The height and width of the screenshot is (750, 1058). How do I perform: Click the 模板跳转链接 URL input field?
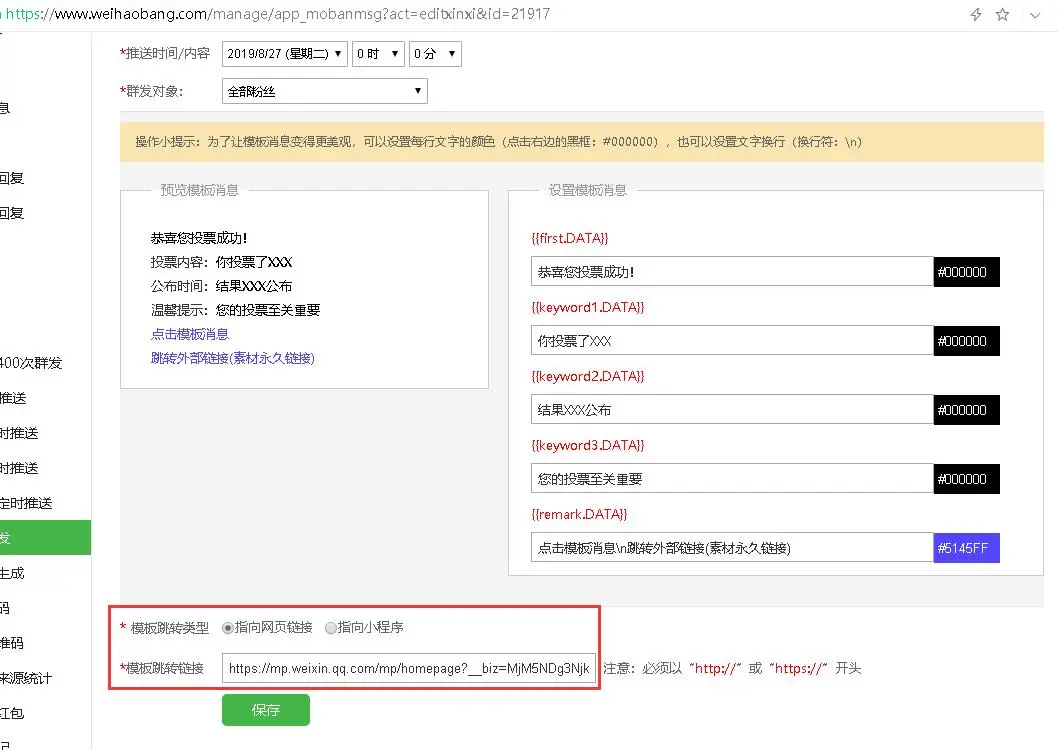click(409, 668)
